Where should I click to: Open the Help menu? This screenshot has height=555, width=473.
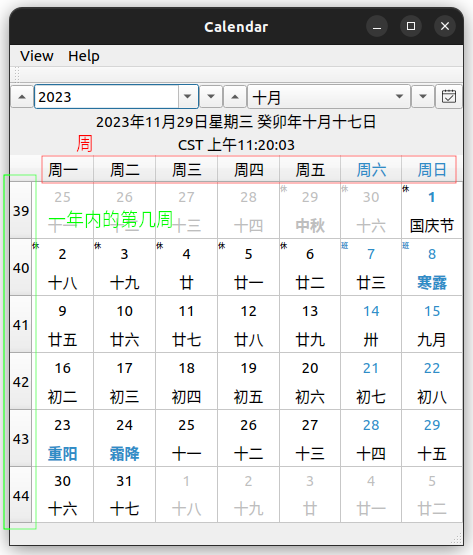tap(84, 56)
